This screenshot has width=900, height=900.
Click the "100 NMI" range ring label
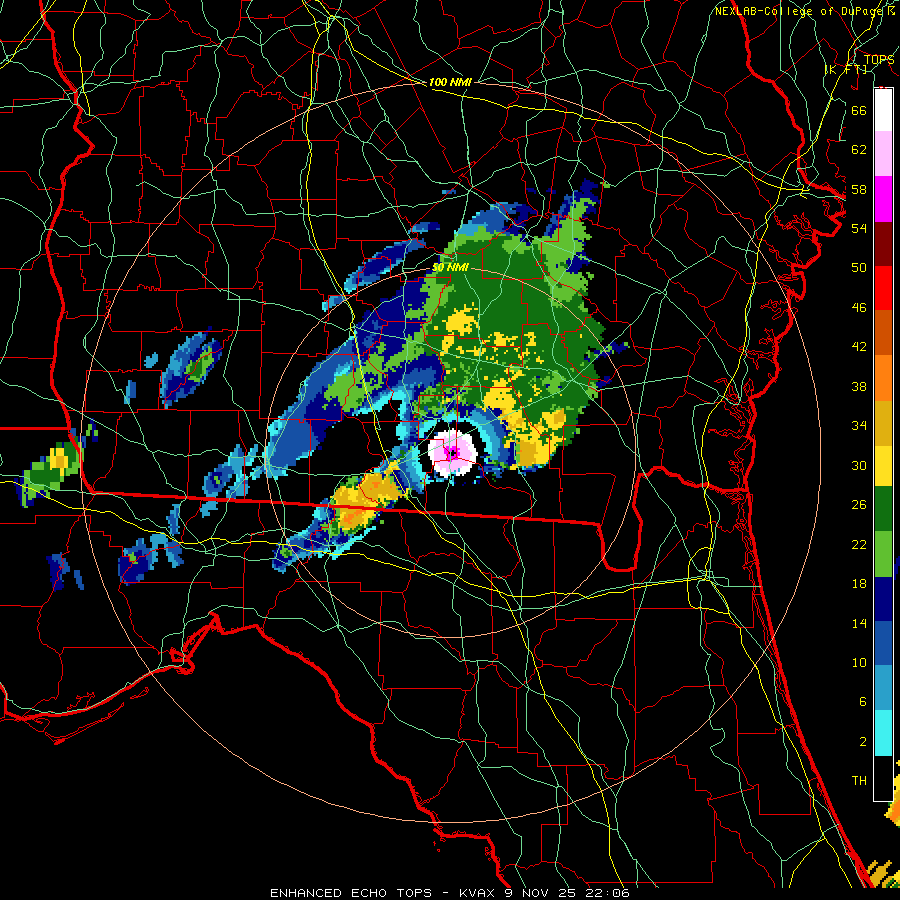pos(450,82)
